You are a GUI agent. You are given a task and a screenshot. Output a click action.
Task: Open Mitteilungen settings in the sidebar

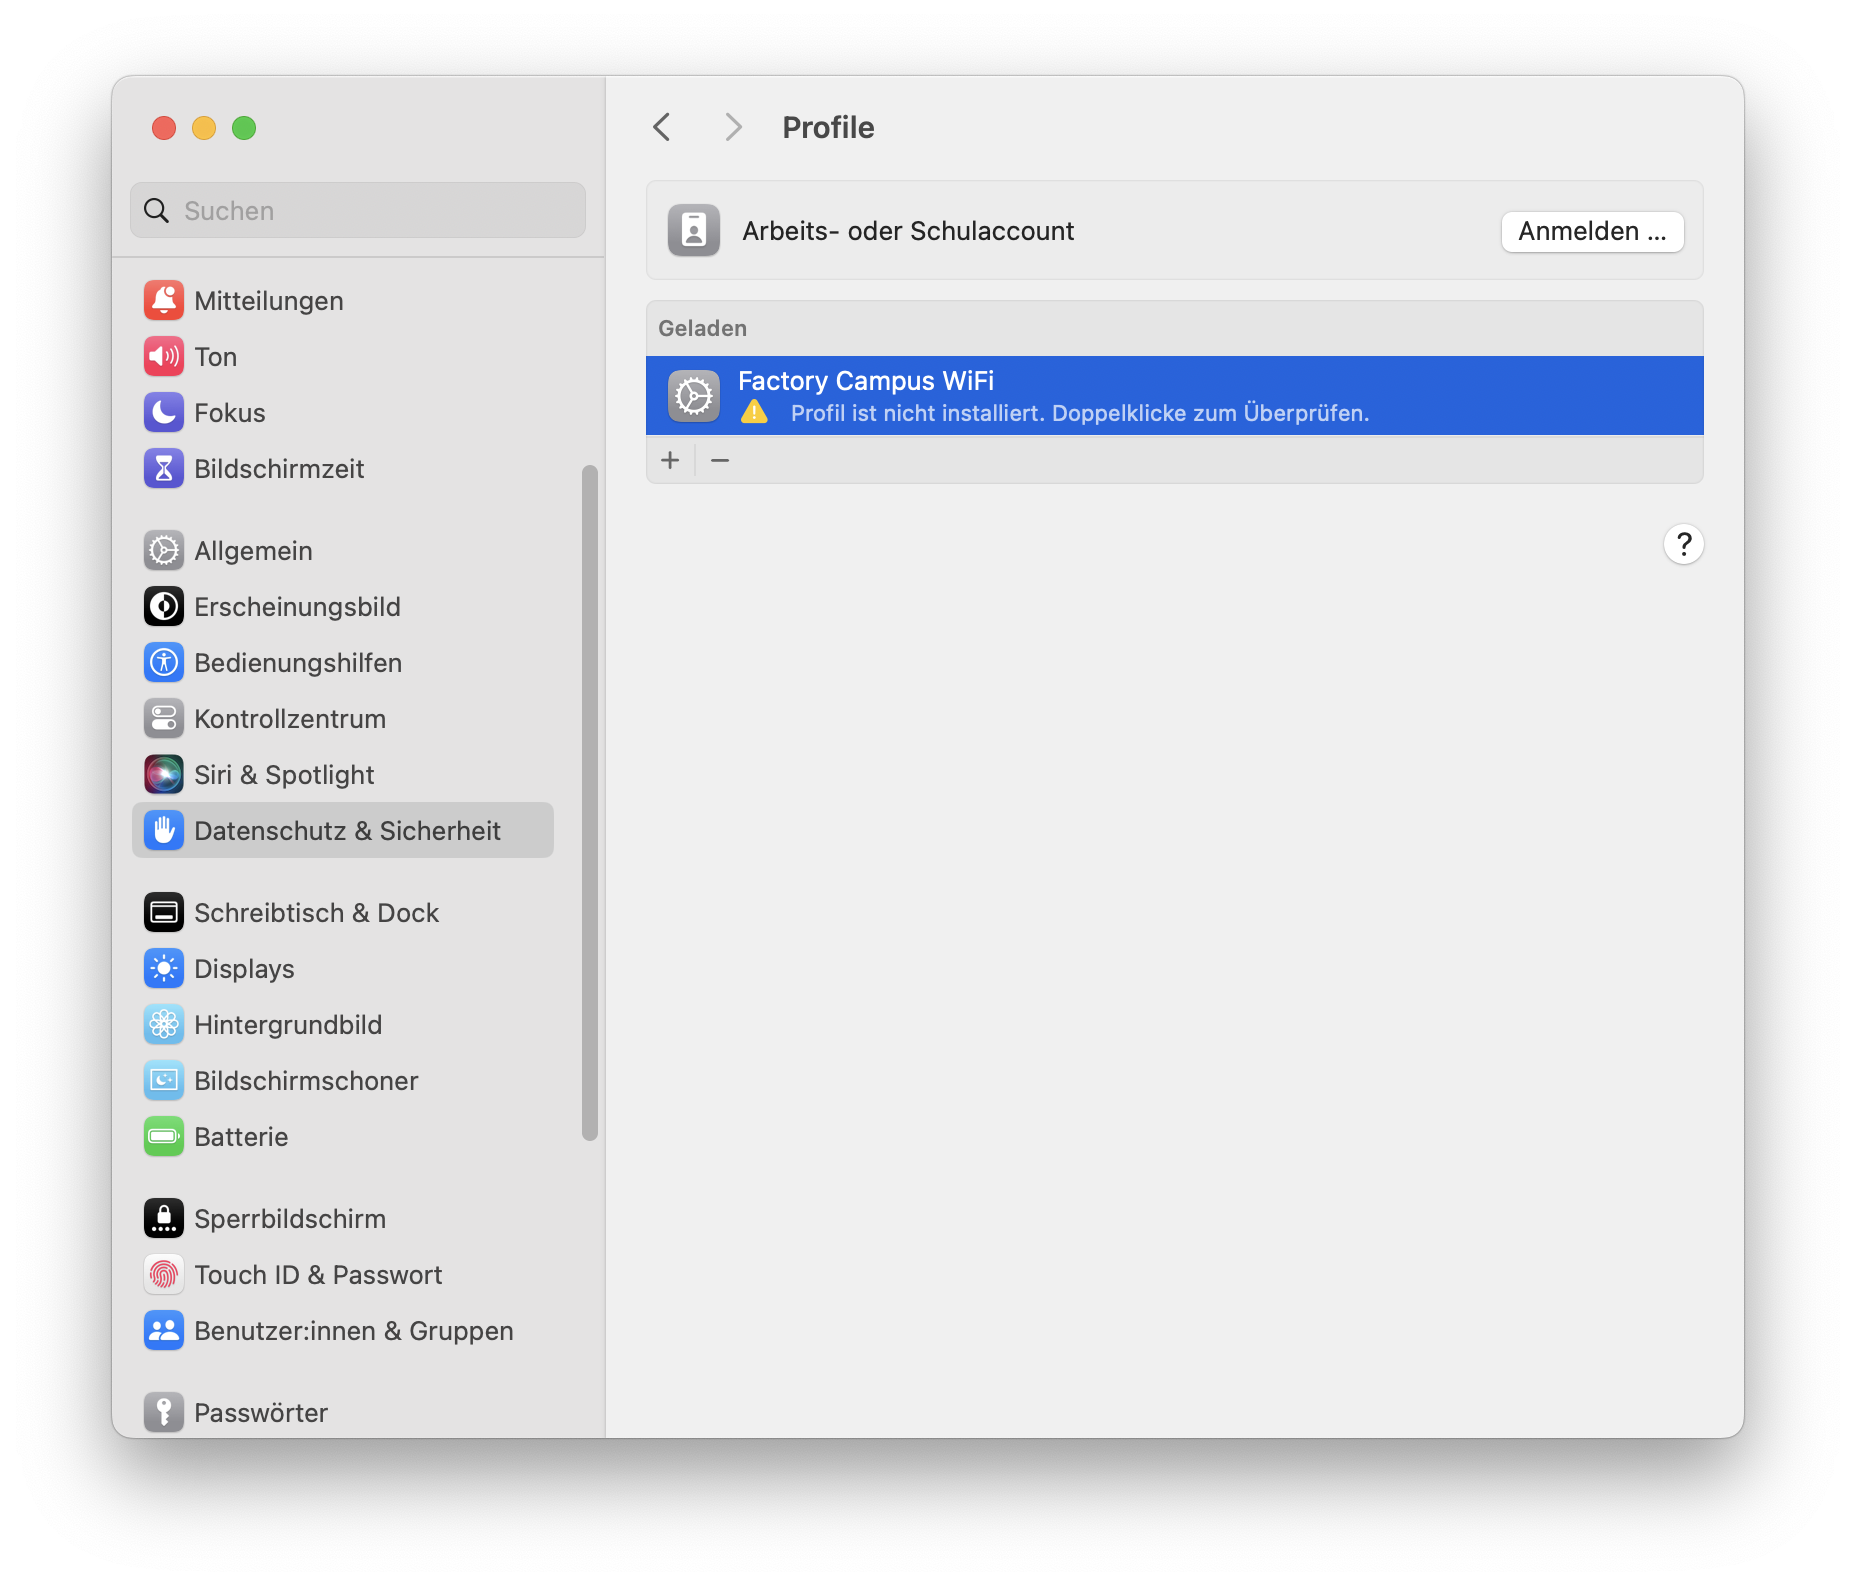tap(268, 300)
